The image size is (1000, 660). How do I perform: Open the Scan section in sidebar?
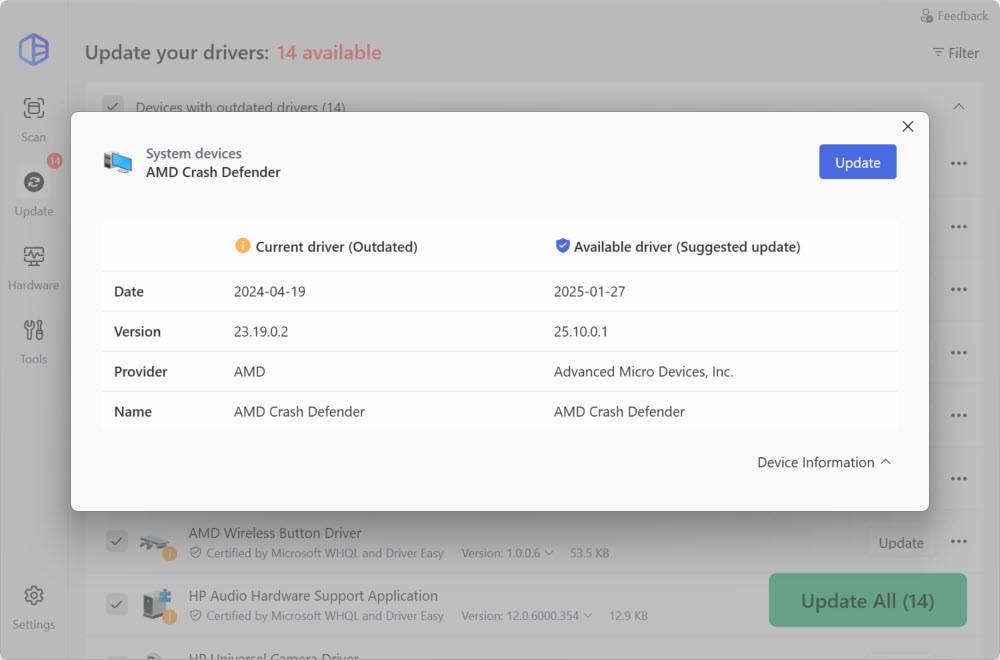pos(34,119)
